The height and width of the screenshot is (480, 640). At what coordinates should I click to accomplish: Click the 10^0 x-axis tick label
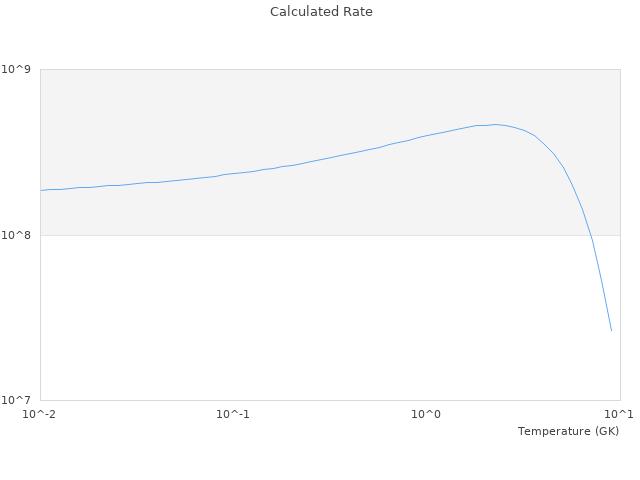click(x=427, y=415)
